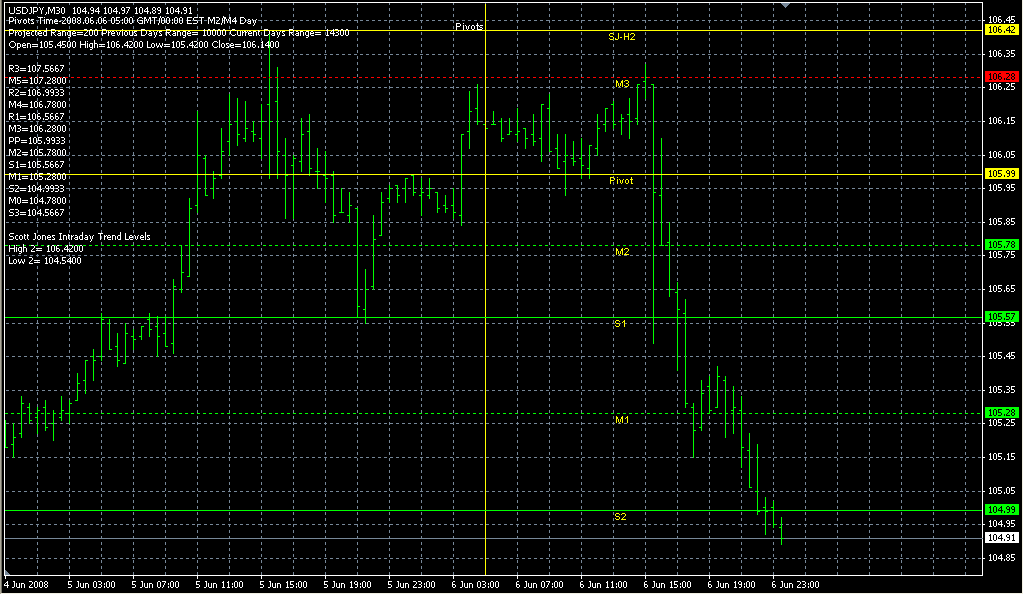Click the M1 level label on chart
The width and height of the screenshot is (1024, 594).
[621, 421]
